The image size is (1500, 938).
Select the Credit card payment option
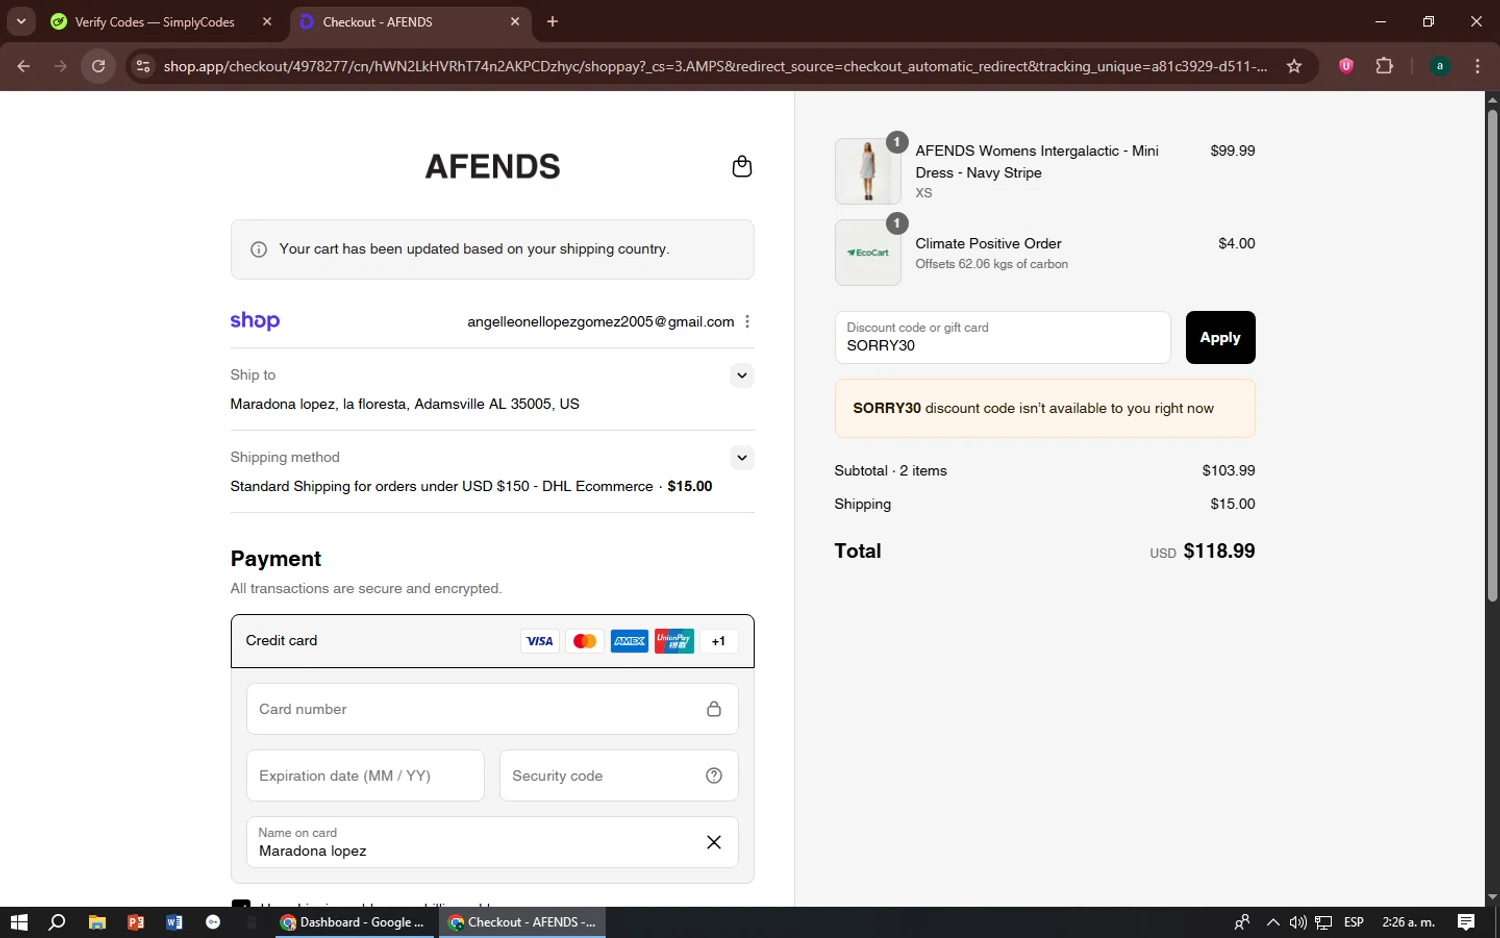coord(492,641)
